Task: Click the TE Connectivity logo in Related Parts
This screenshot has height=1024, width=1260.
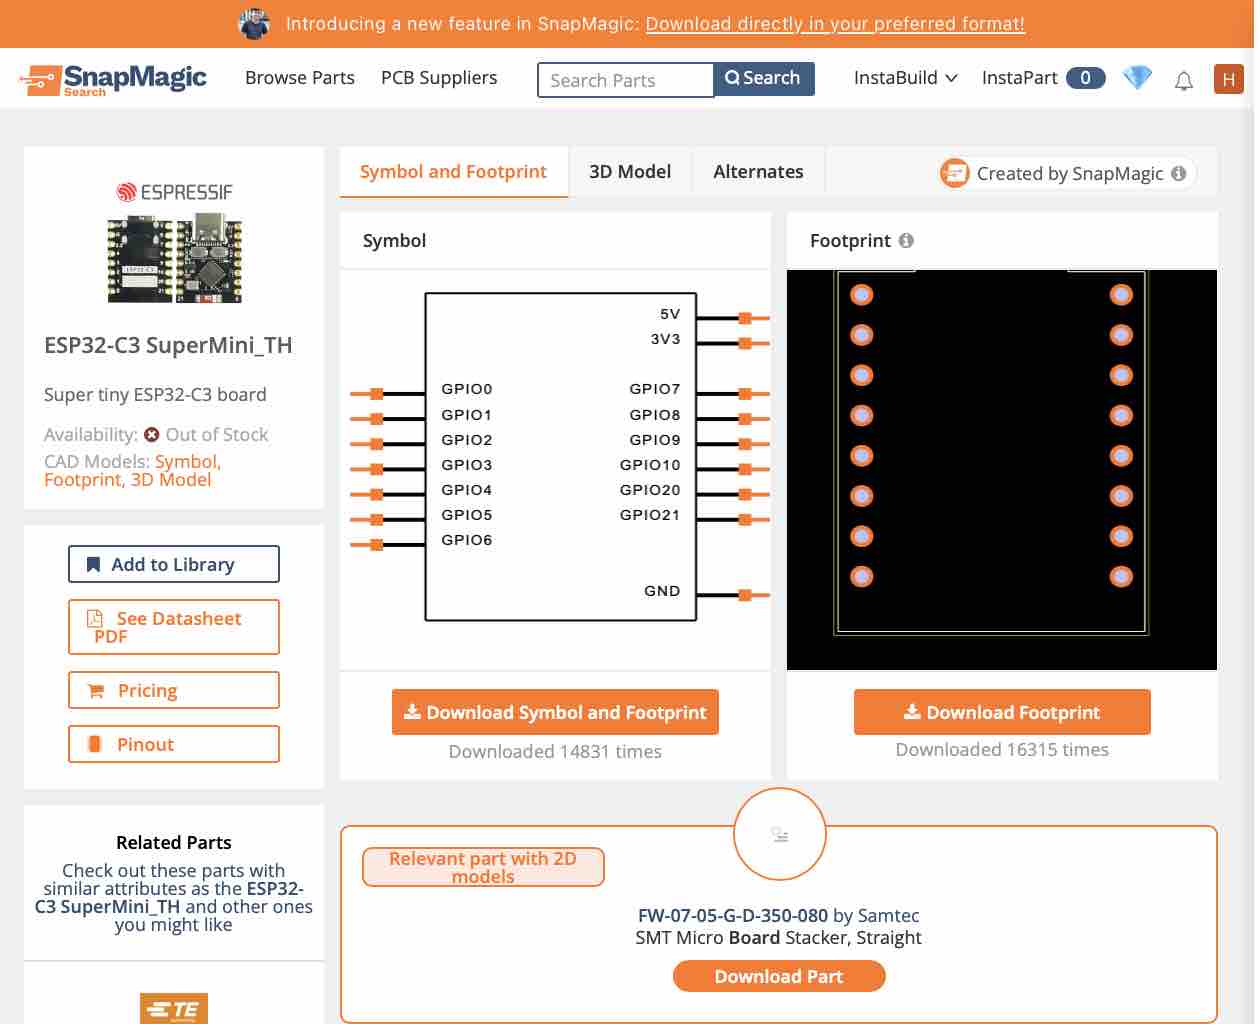Action: (x=174, y=1008)
